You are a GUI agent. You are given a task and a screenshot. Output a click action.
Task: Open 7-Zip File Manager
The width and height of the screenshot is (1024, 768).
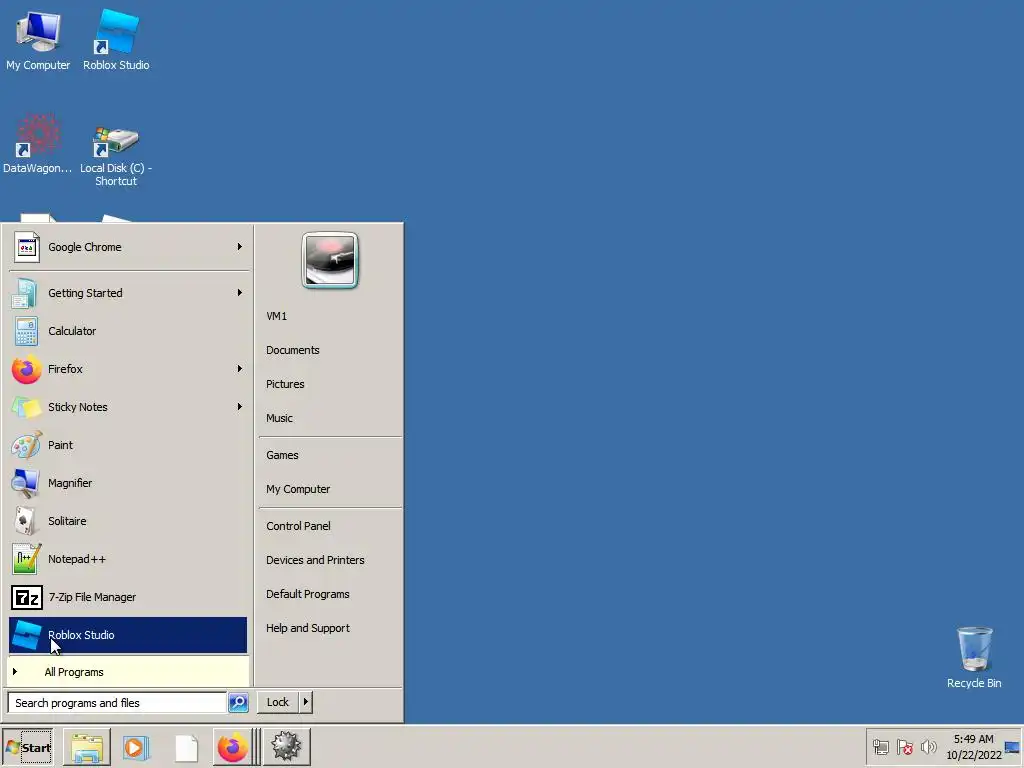128,597
